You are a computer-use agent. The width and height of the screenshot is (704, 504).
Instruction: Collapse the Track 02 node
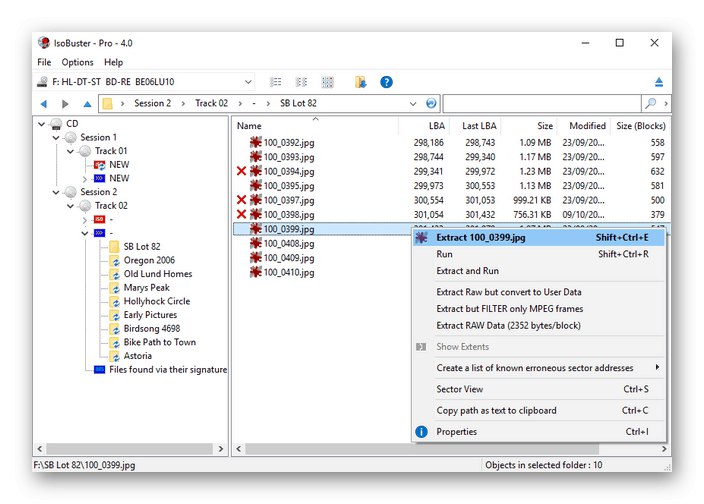70,206
